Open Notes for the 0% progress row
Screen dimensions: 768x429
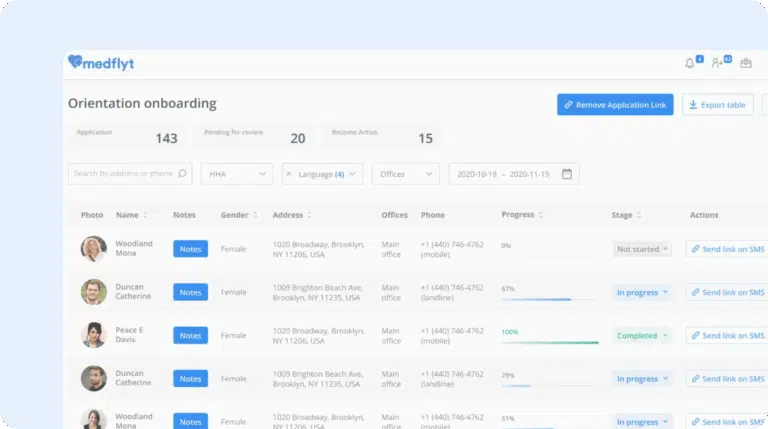point(191,249)
